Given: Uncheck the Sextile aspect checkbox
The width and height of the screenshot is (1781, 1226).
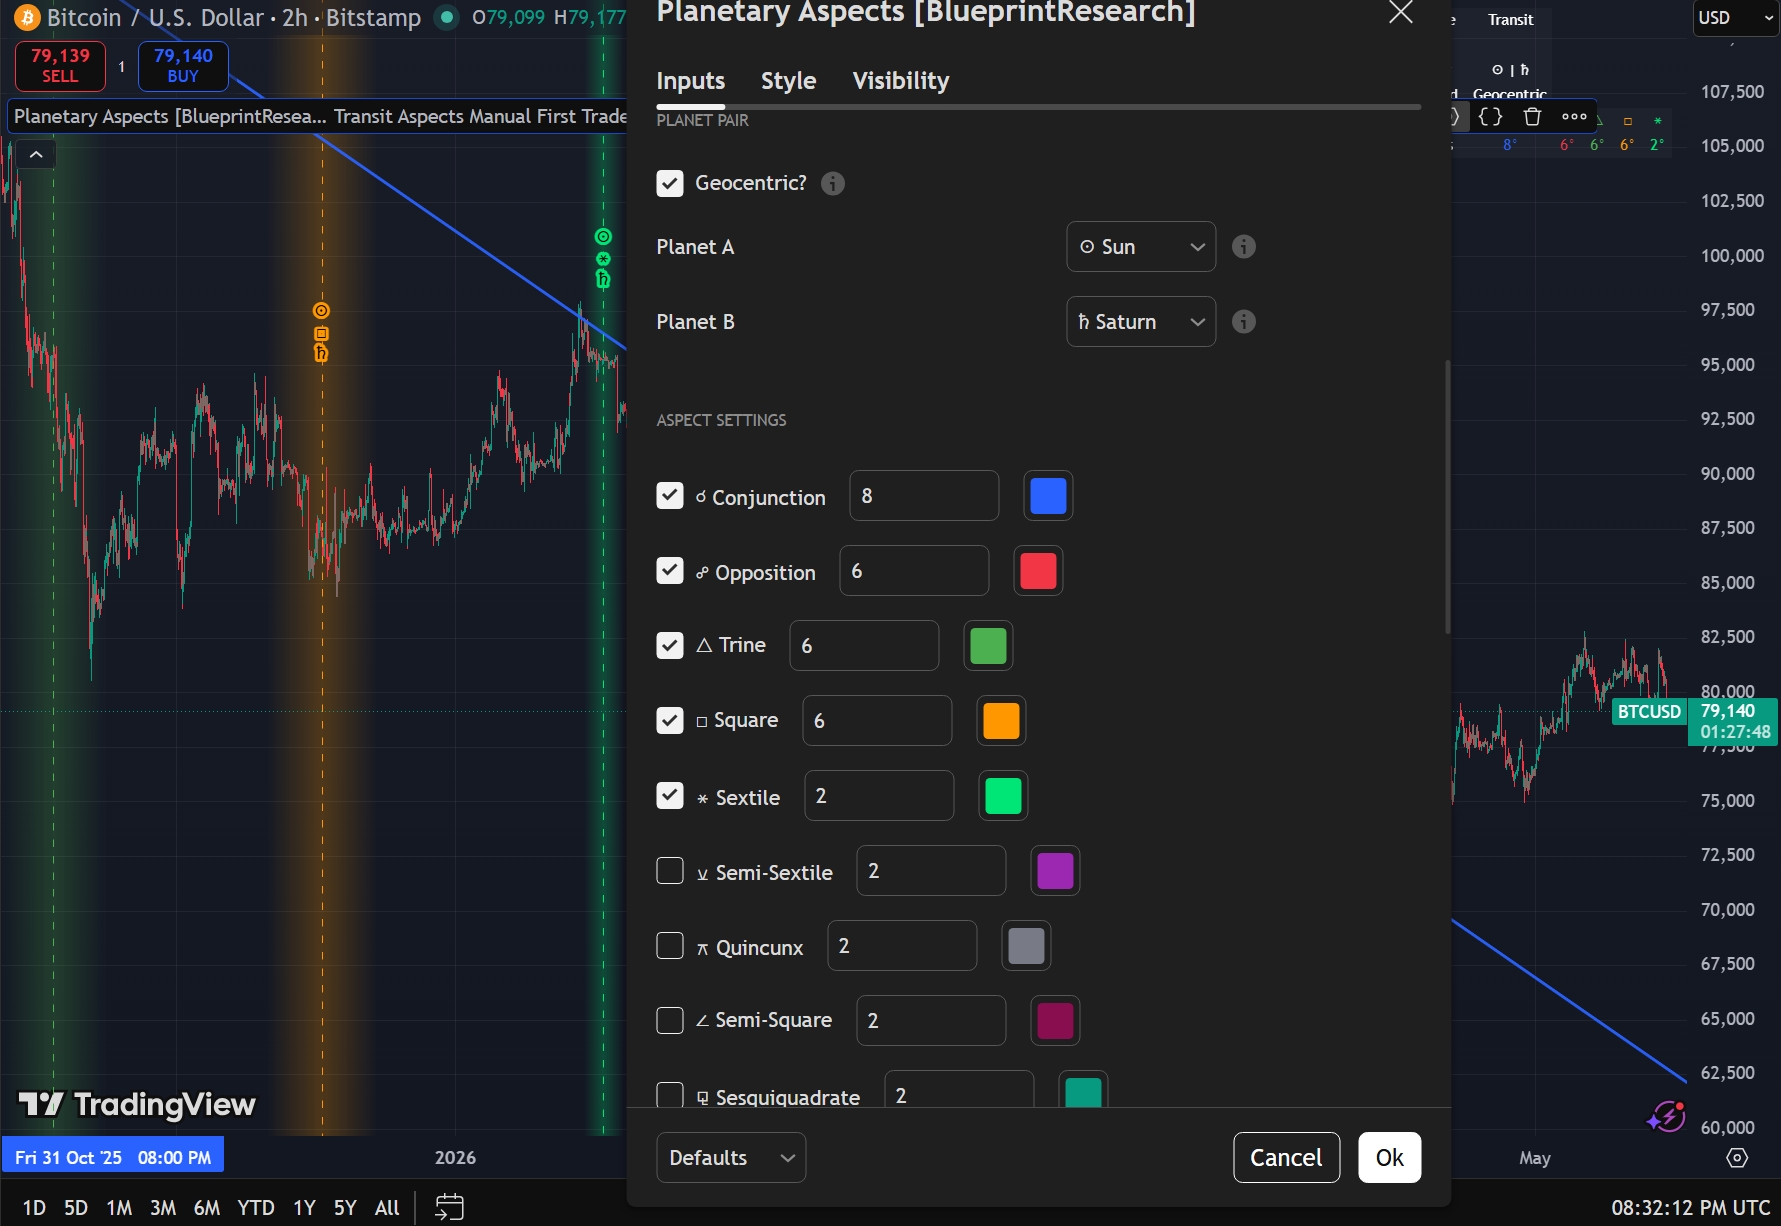Looking at the screenshot, I should (670, 796).
